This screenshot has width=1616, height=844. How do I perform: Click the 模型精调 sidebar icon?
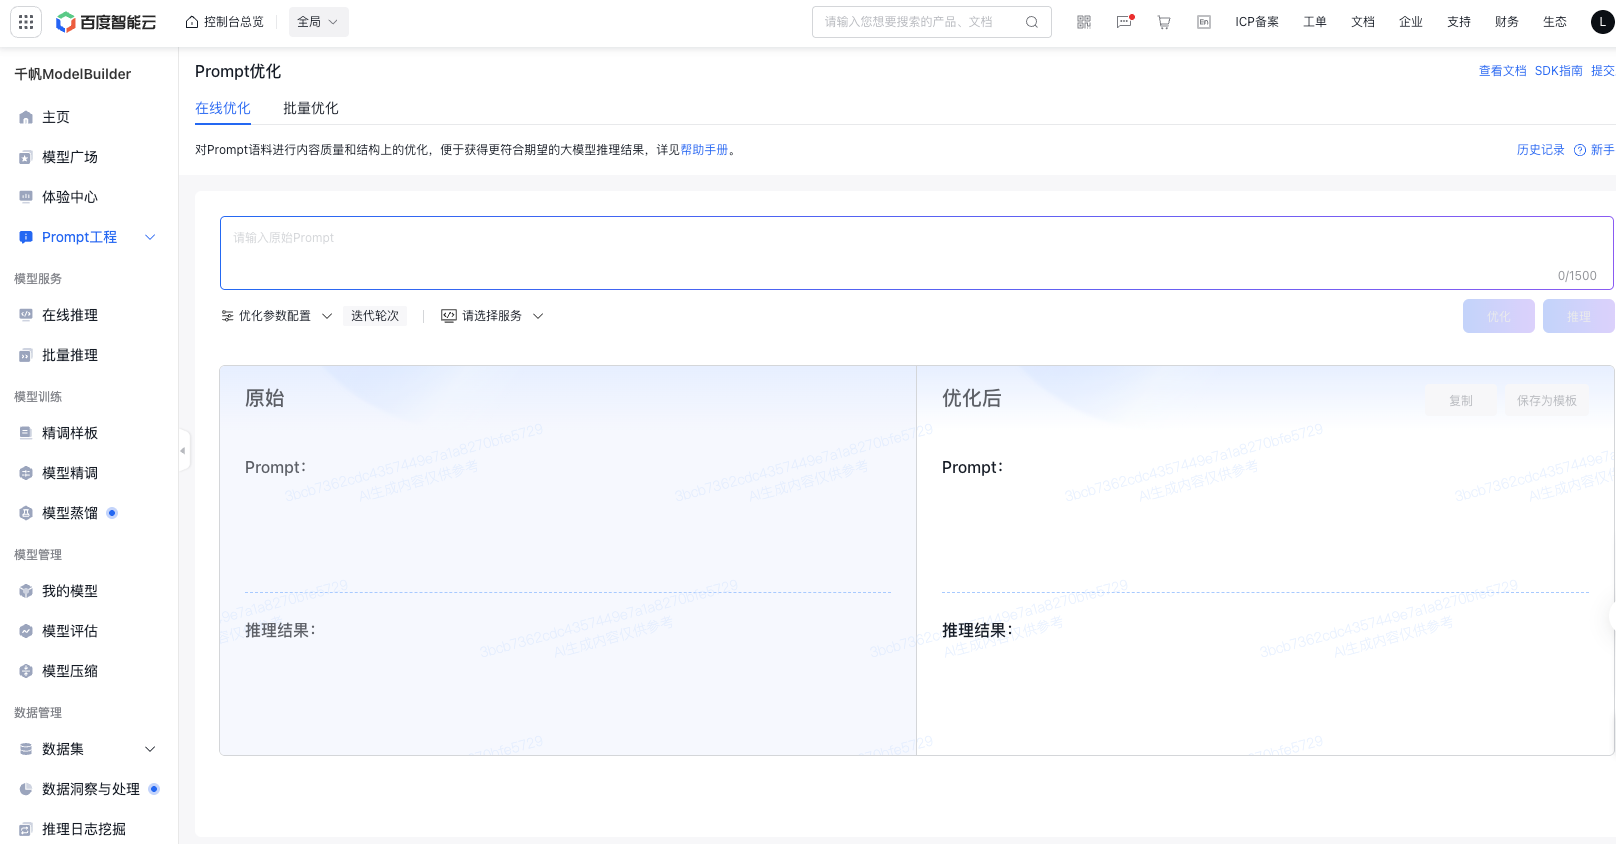point(26,473)
